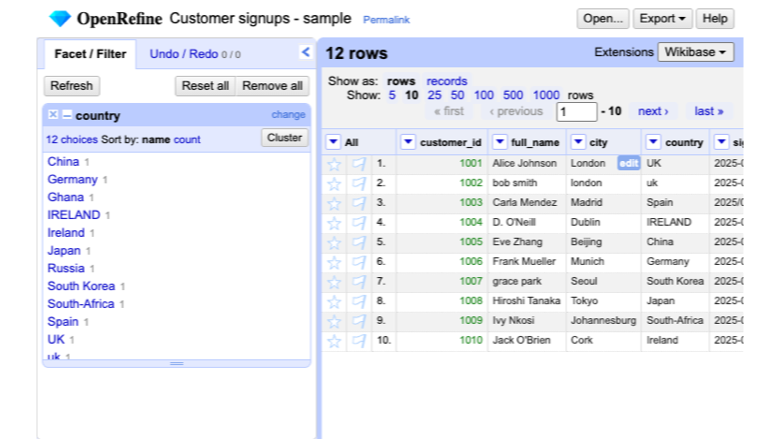Star row 3 Carla Mendez

[x=334, y=203]
